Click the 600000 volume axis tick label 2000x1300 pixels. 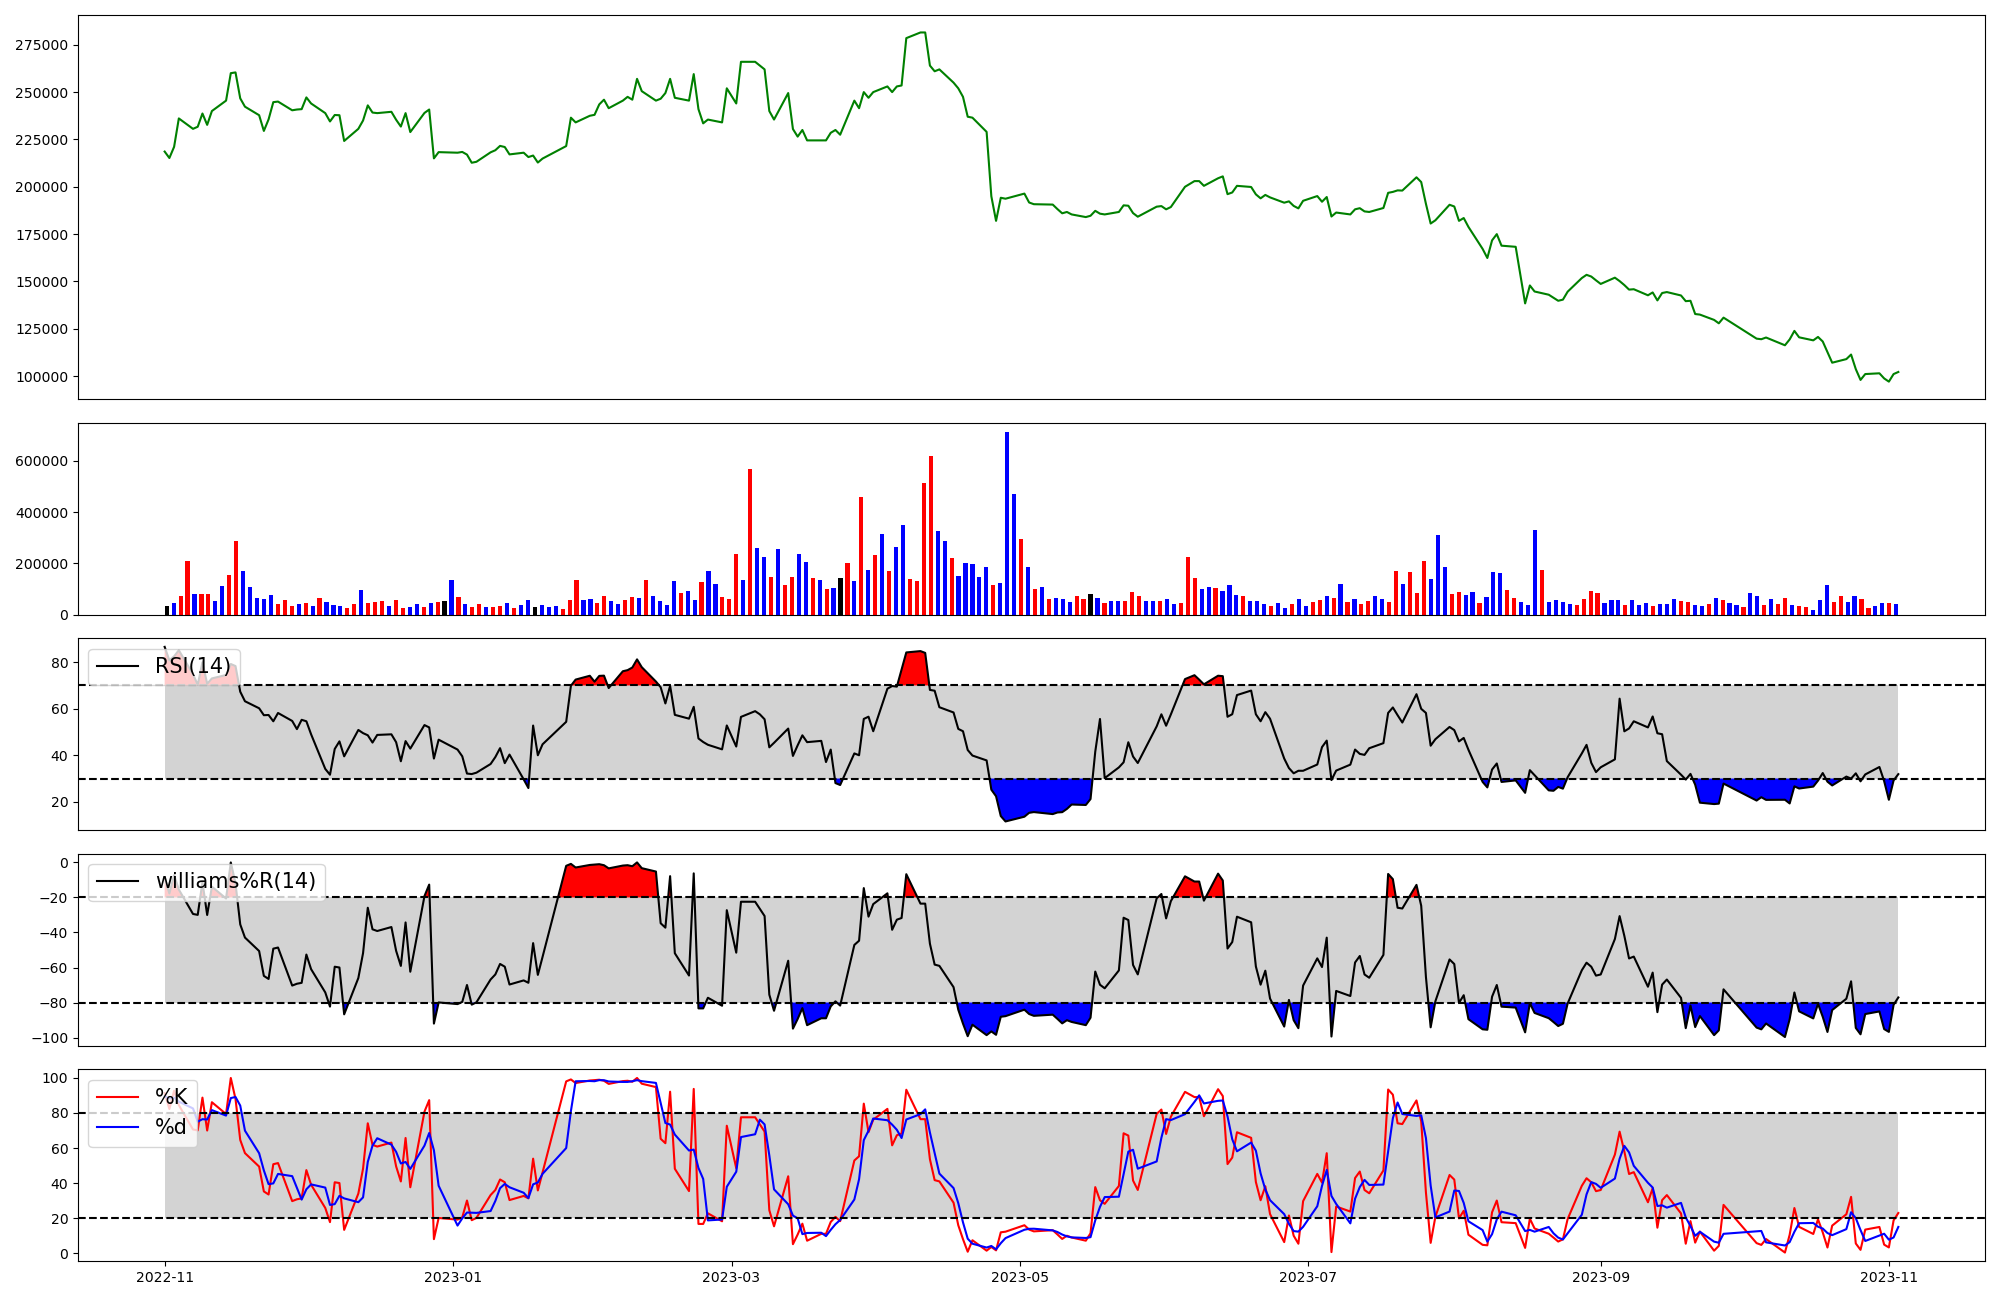click(42, 462)
